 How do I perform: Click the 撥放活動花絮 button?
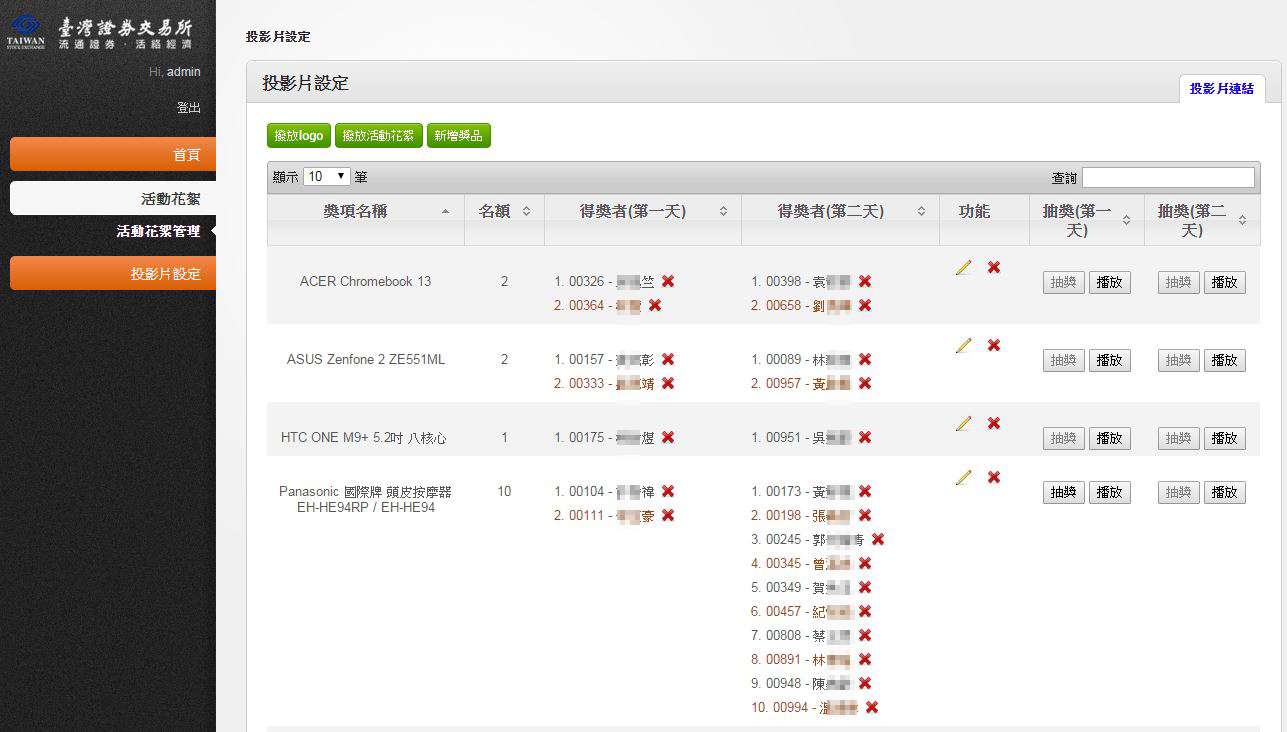(x=379, y=136)
